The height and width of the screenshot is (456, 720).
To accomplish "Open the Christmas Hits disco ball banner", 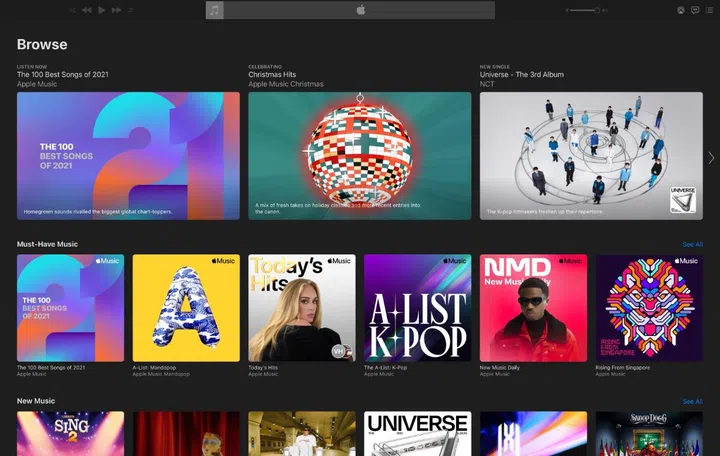I will (359, 156).
